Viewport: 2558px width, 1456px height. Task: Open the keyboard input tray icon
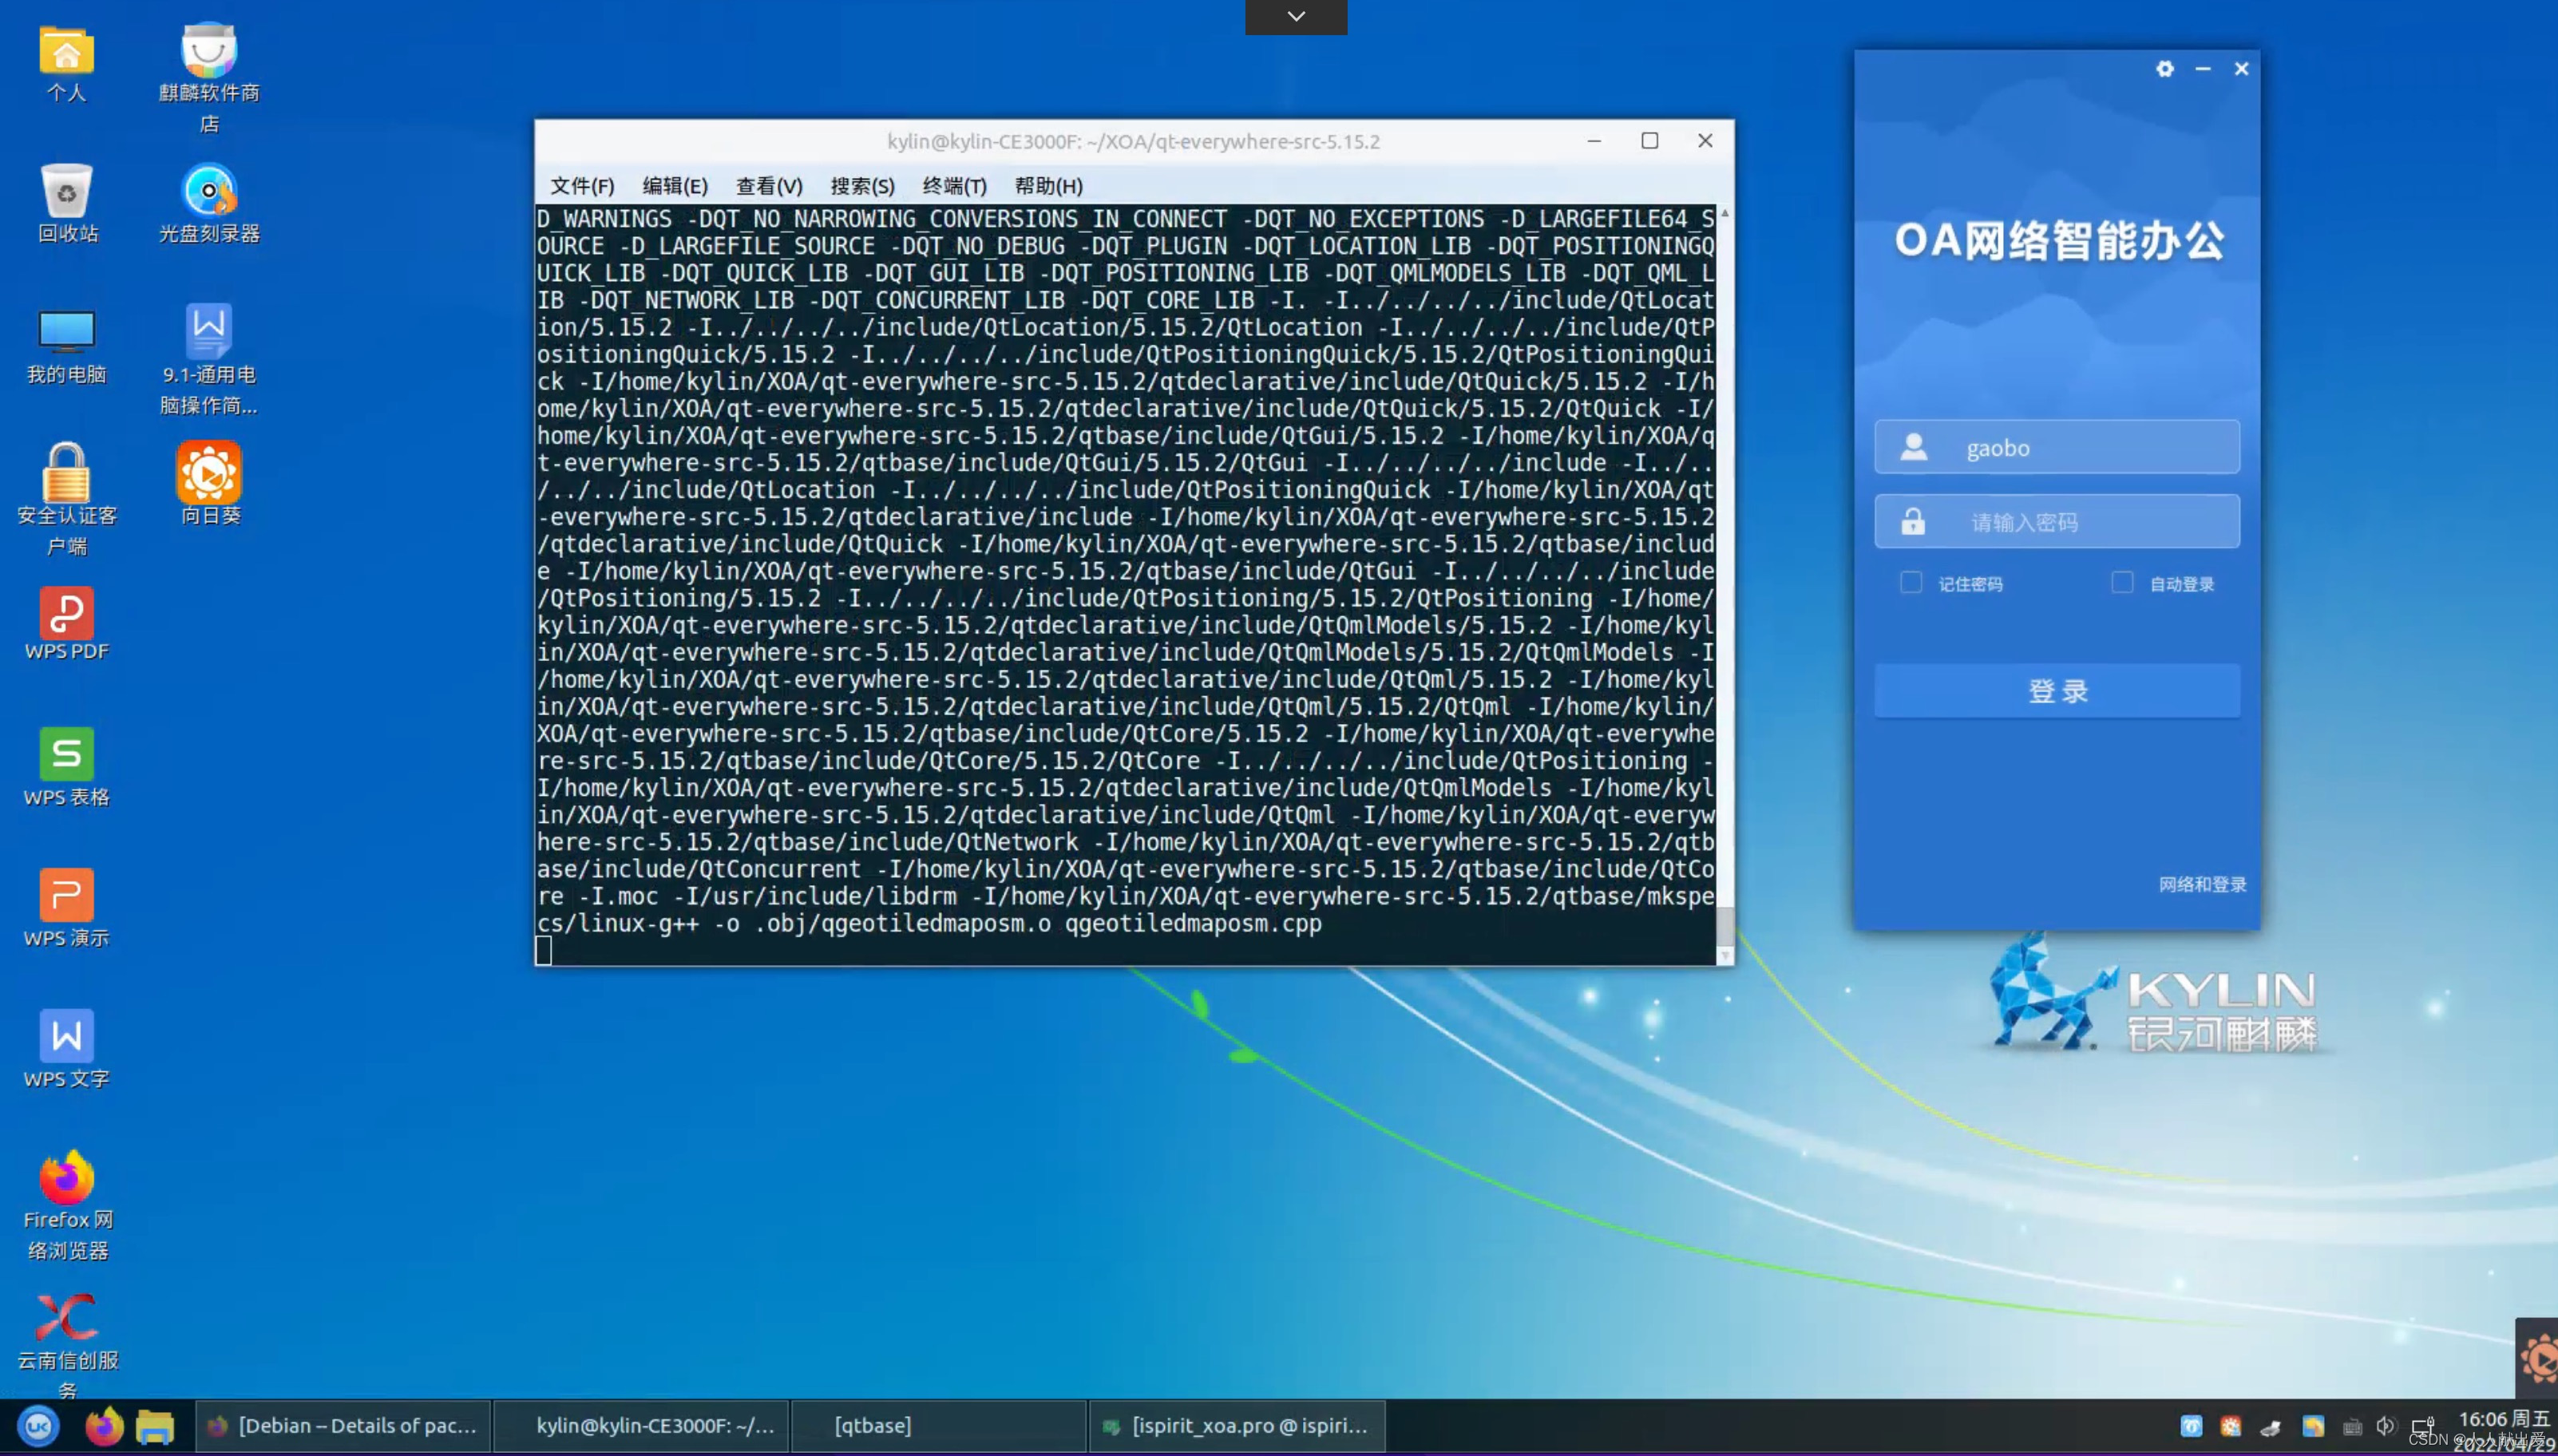(x=2352, y=1427)
